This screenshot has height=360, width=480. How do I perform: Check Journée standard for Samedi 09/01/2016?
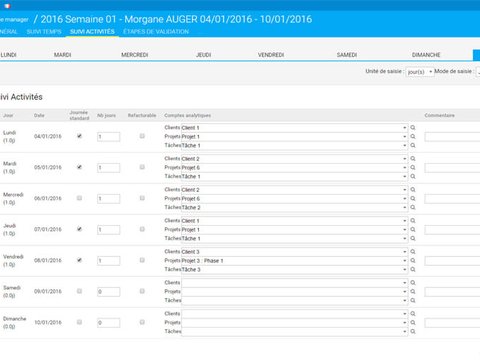coord(79,291)
